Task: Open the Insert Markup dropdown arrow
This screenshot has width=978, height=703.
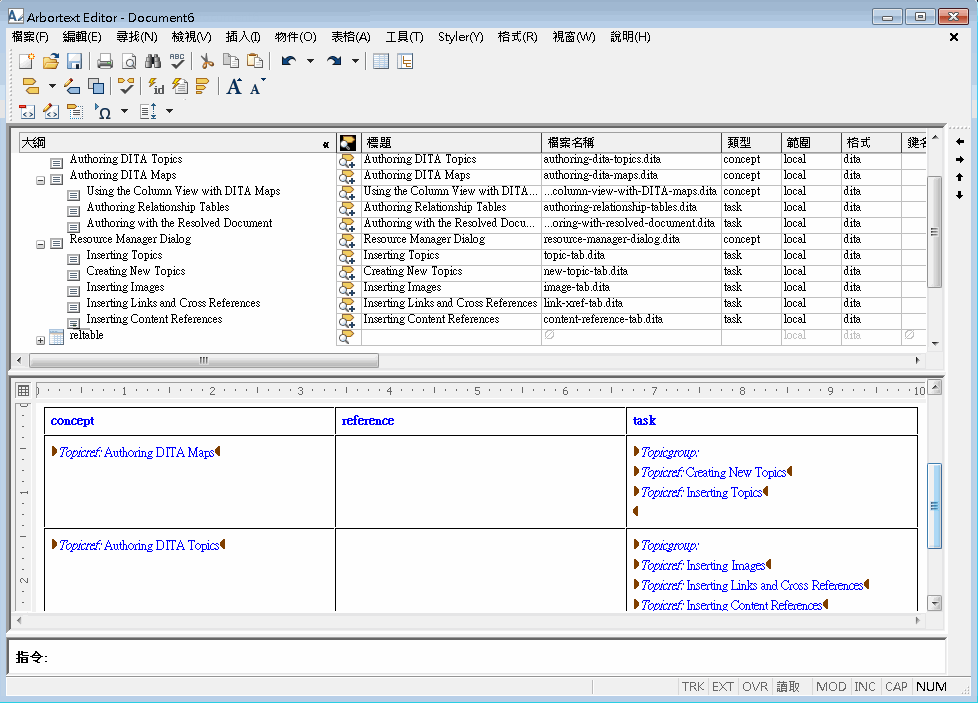Action: point(52,86)
